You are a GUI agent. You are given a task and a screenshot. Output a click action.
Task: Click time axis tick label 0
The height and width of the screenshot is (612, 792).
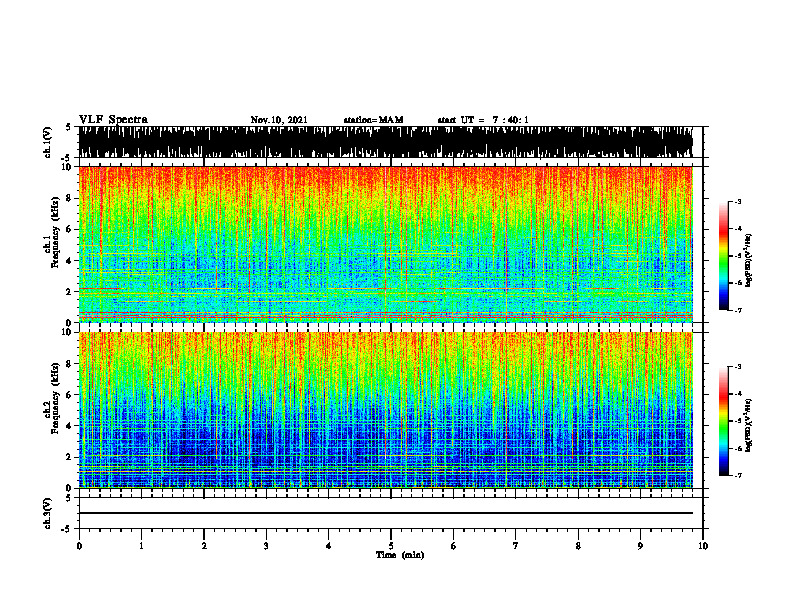(79, 546)
